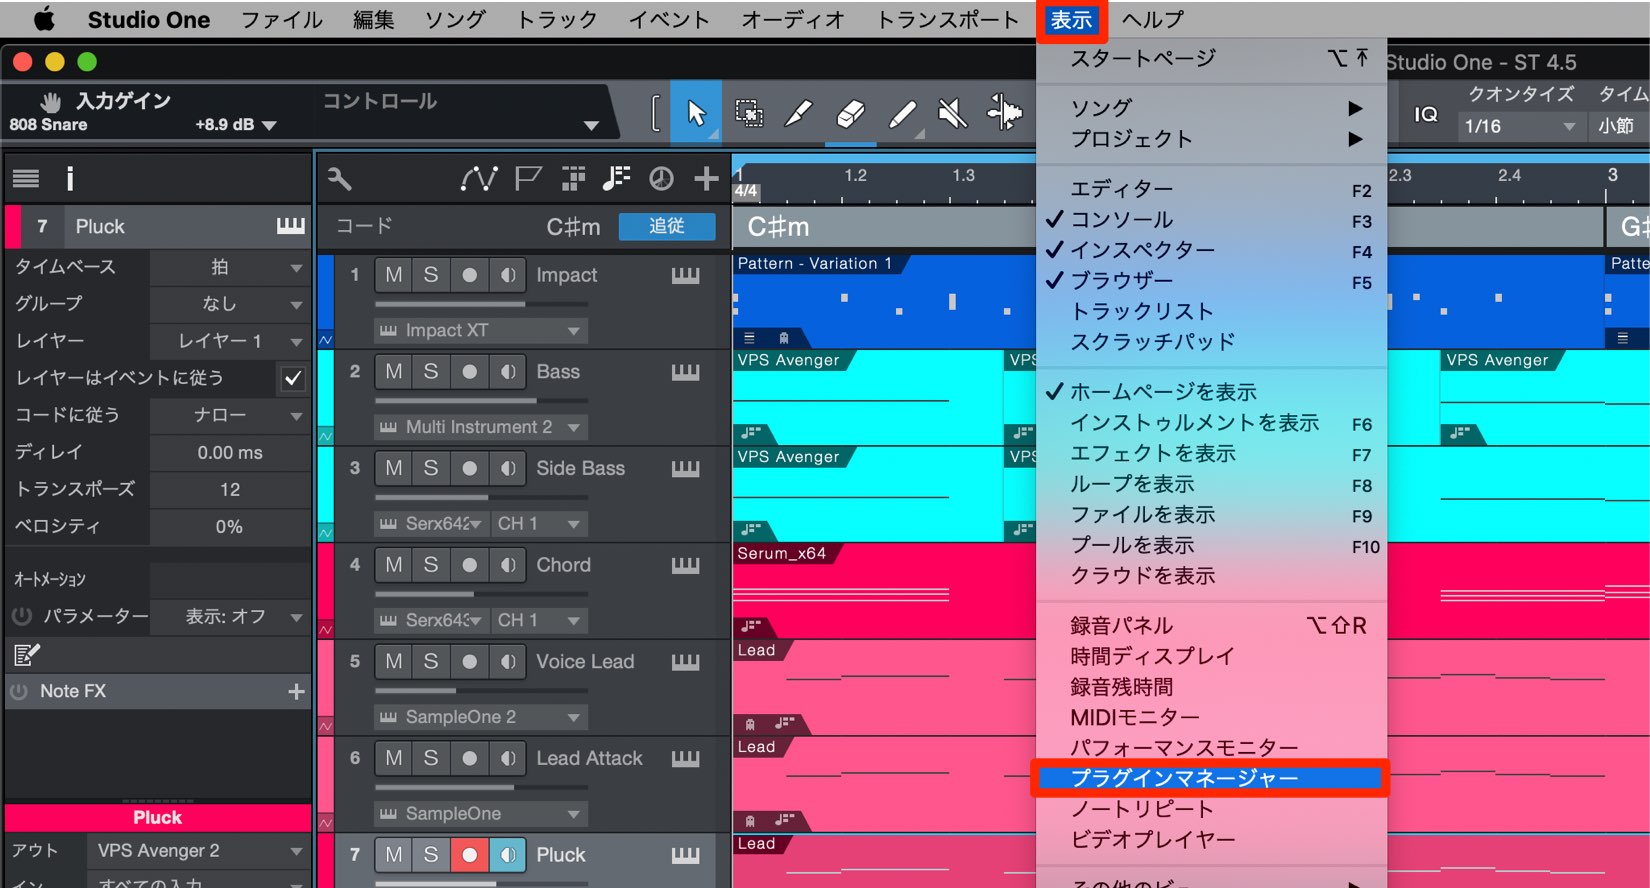Screen dimensions: 1650x888
Task: Add a Note FX with plus icon
Action: tap(296, 691)
